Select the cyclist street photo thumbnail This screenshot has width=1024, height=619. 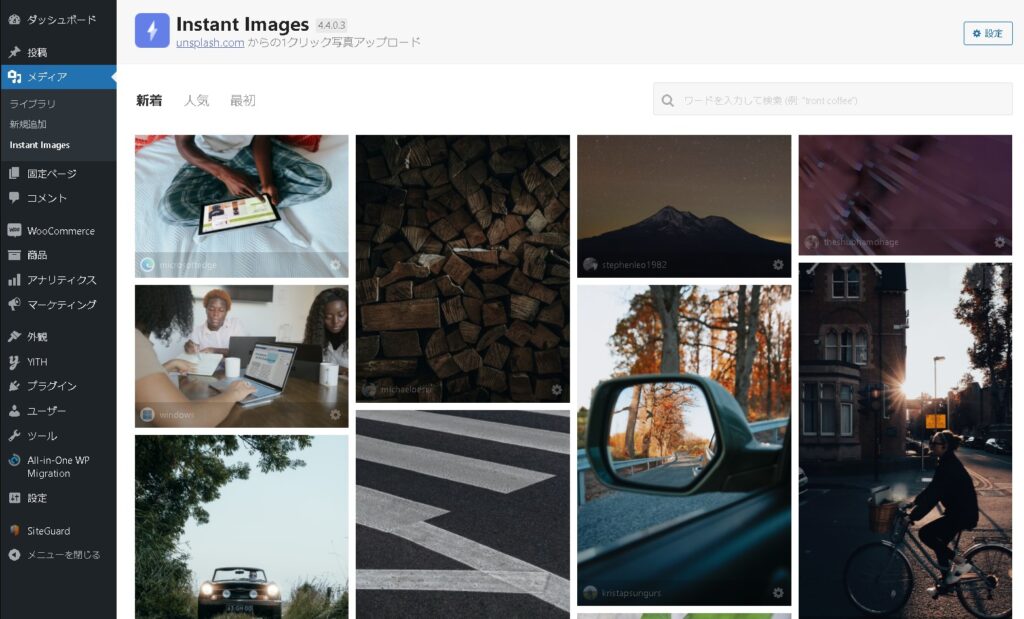[904, 440]
